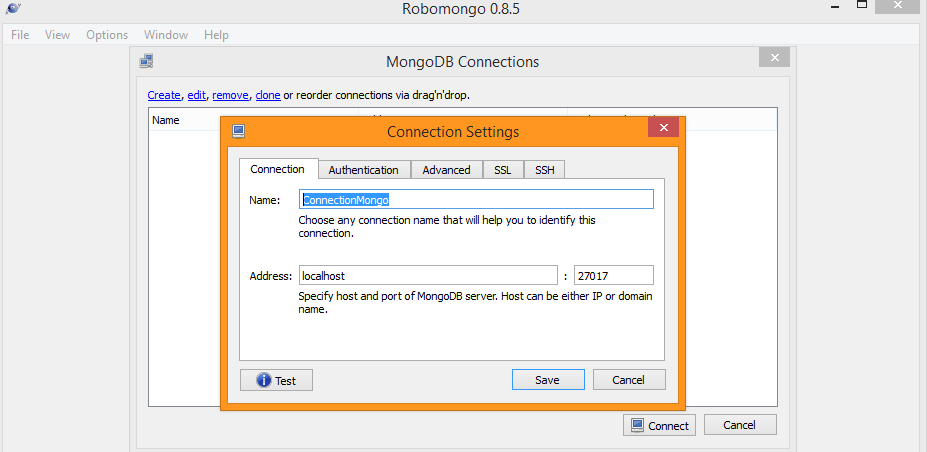Open the File menu
927x452 pixels.
click(x=20, y=35)
